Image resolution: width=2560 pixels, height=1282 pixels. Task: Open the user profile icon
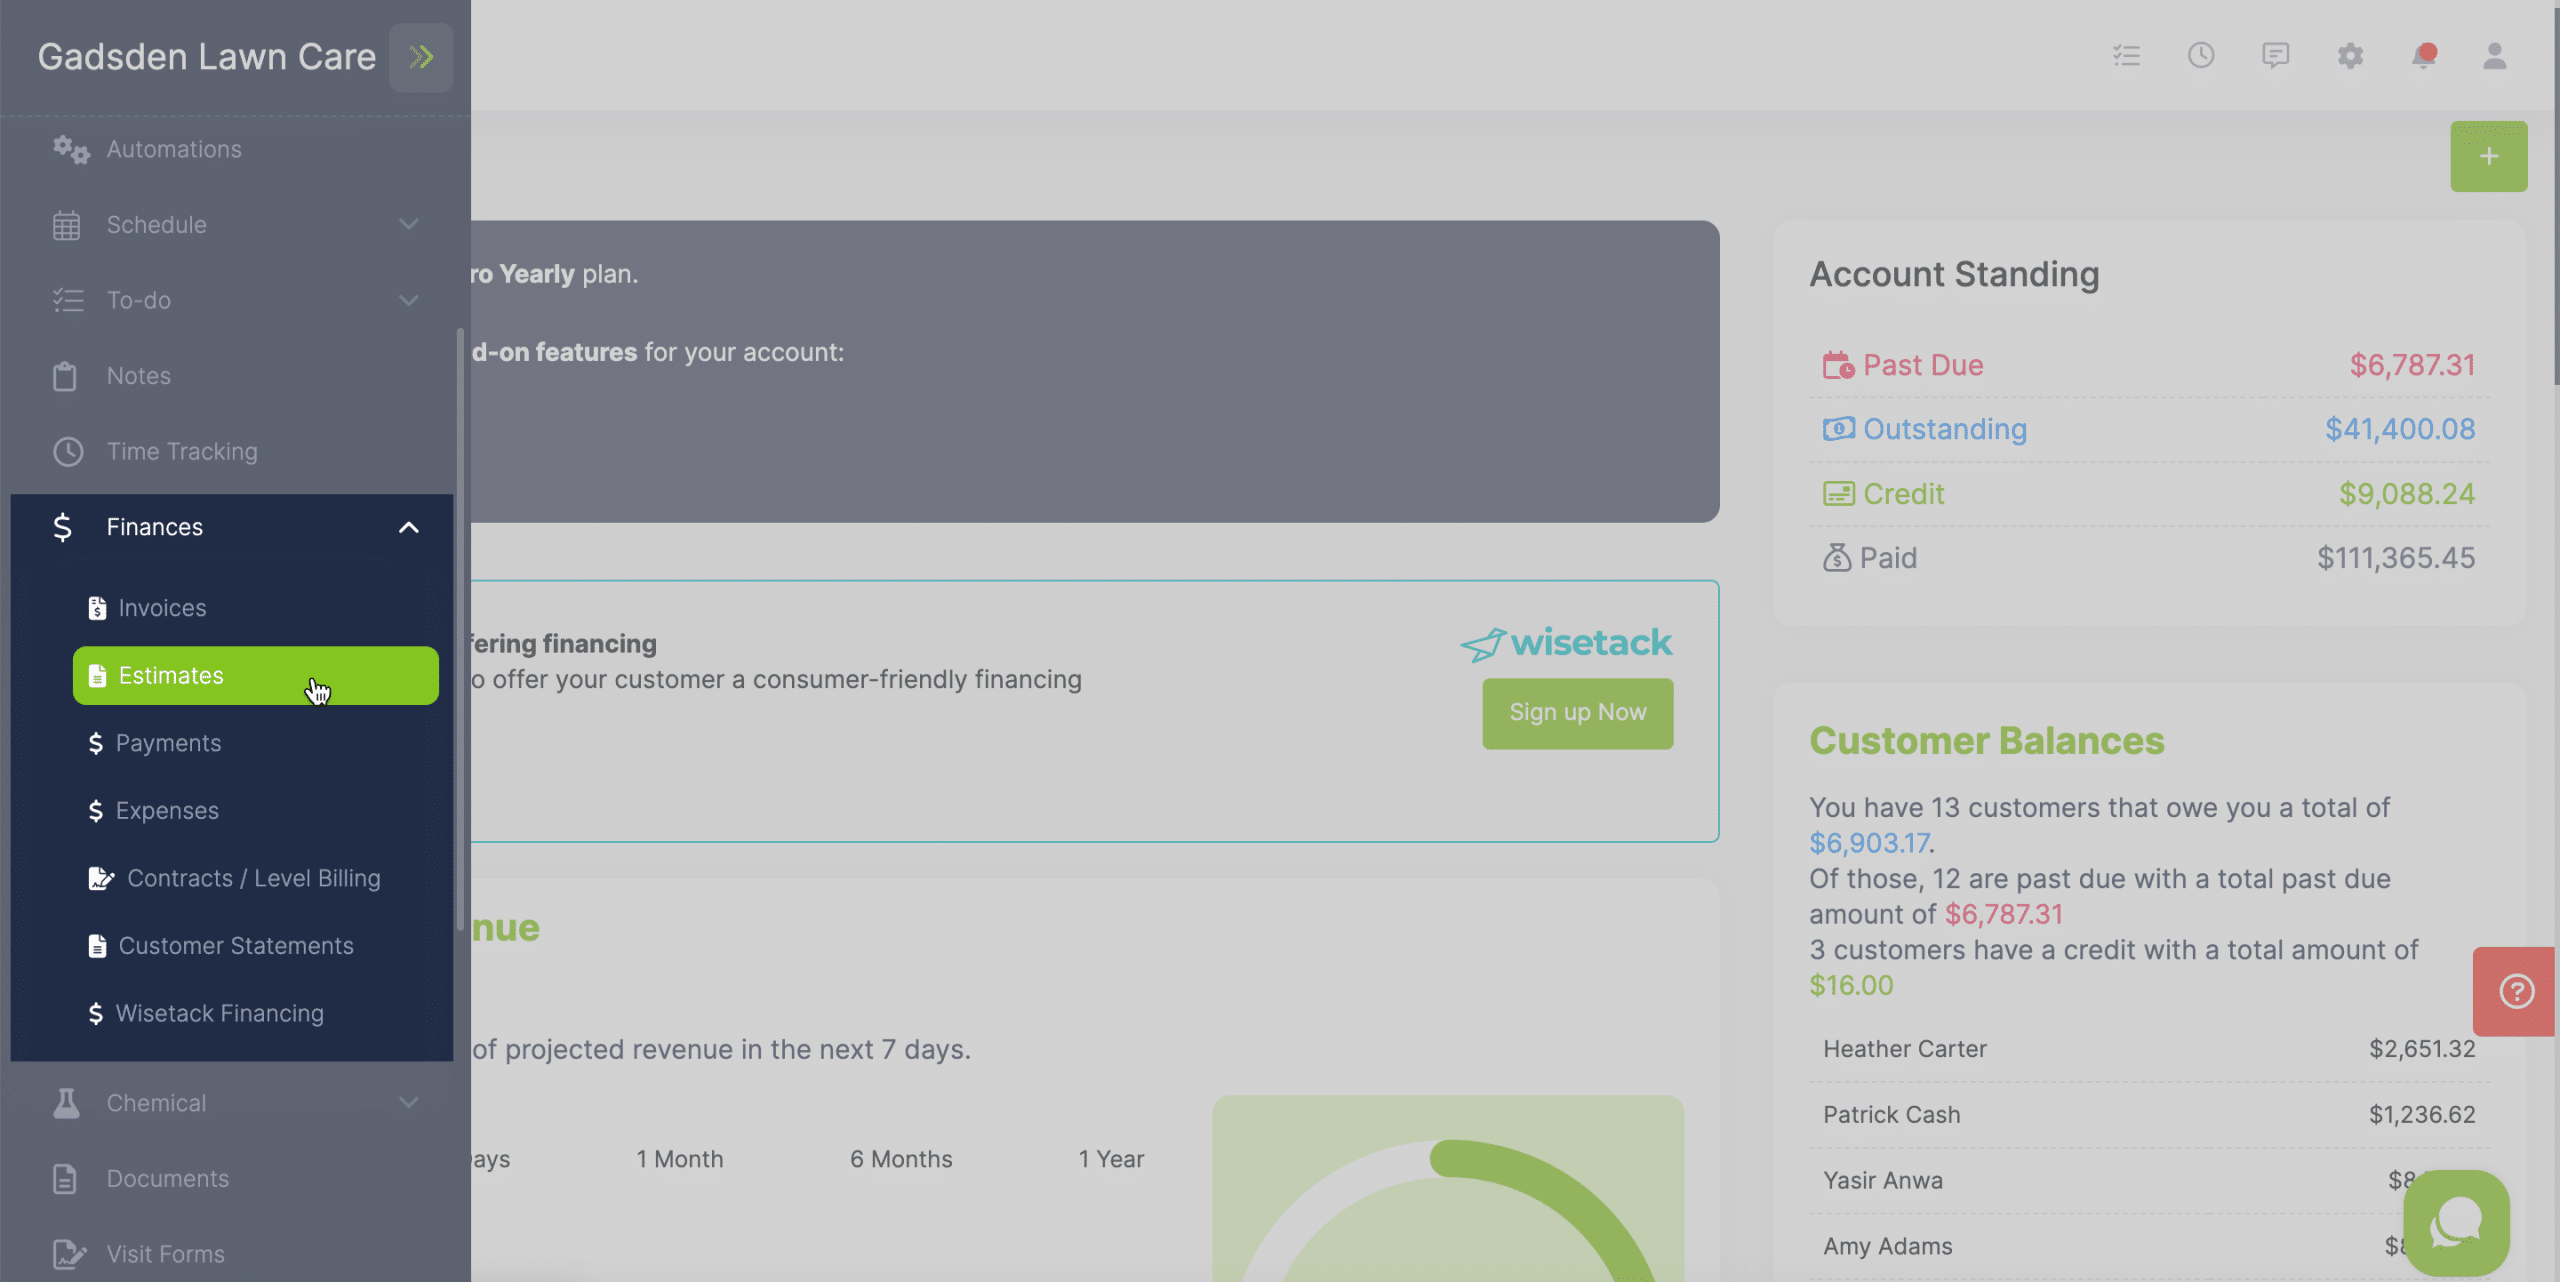tap(2495, 56)
